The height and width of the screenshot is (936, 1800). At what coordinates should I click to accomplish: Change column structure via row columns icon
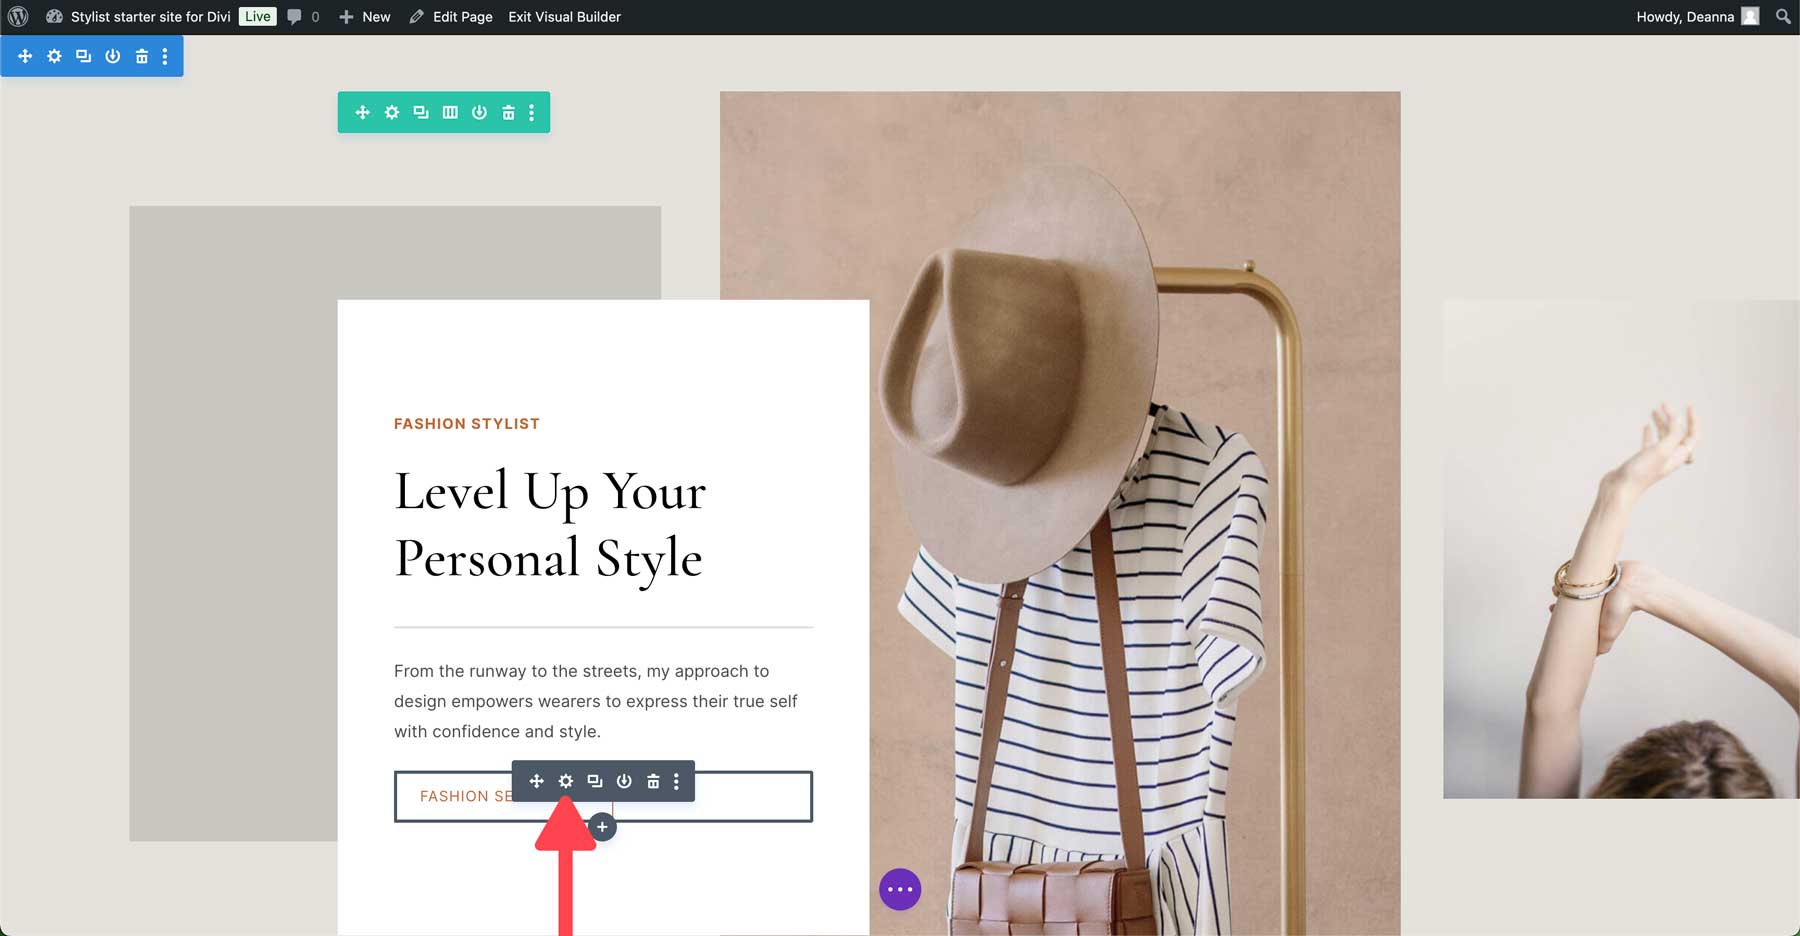click(x=449, y=112)
